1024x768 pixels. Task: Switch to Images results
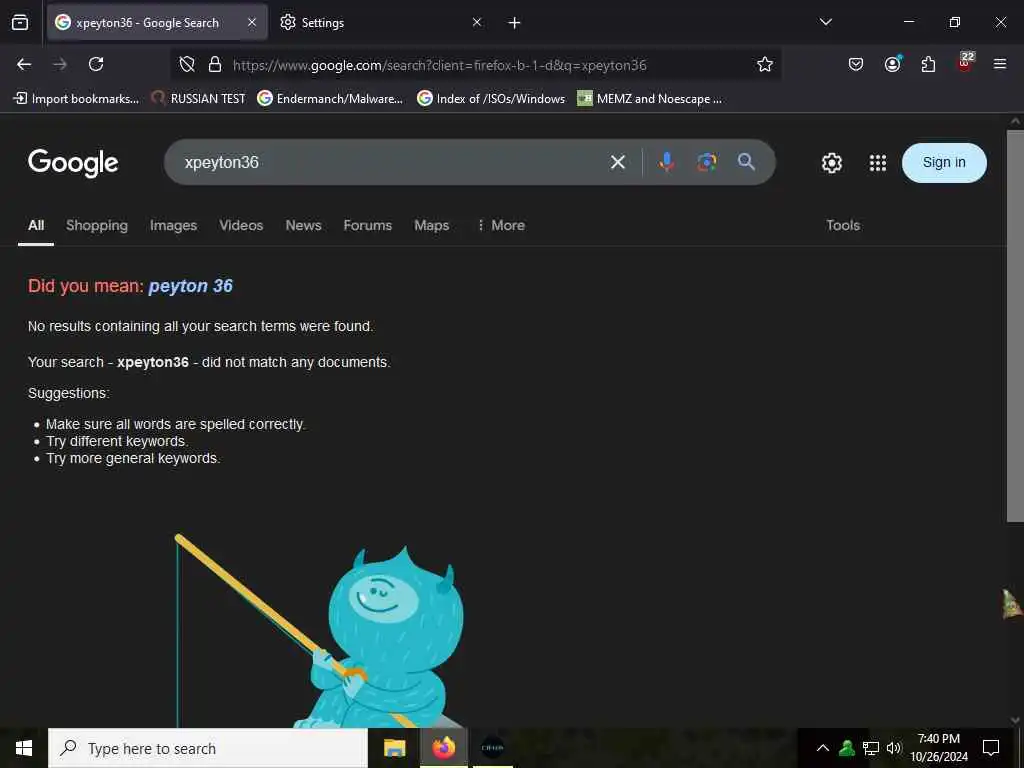[x=173, y=225]
